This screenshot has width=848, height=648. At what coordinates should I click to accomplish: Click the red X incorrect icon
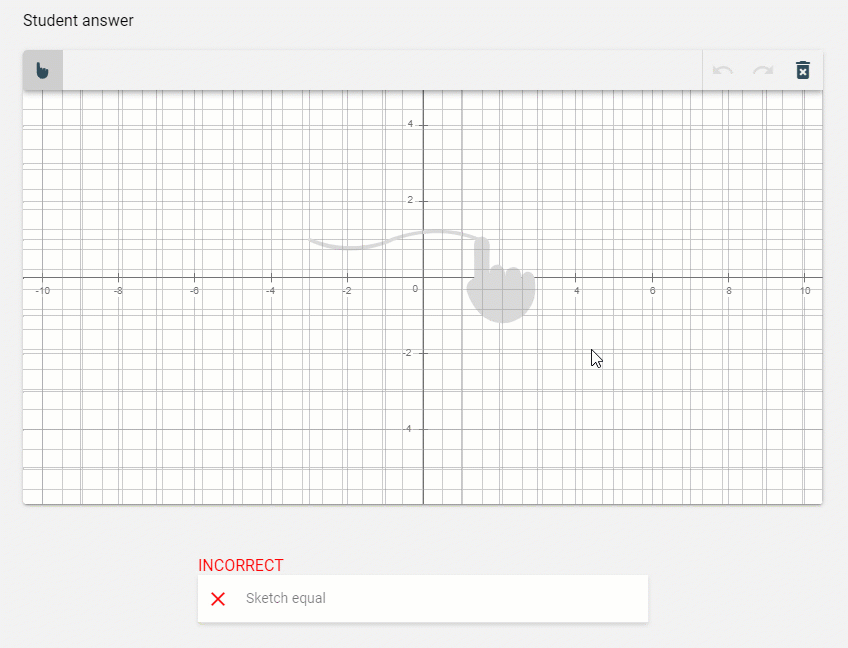point(218,599)
